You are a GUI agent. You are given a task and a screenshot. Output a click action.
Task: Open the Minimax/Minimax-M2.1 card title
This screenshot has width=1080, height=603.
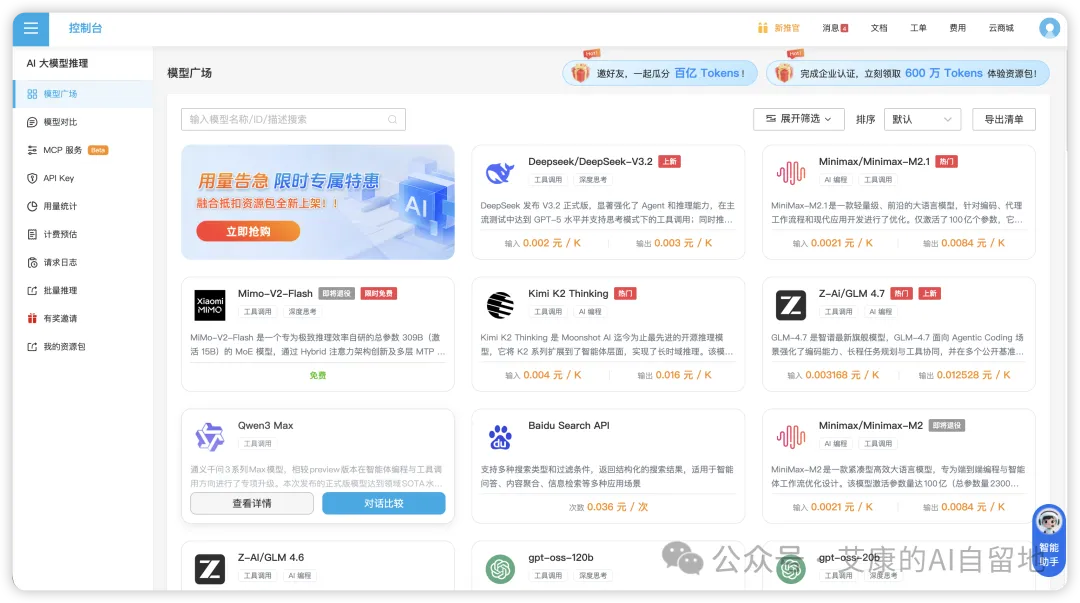874,162
